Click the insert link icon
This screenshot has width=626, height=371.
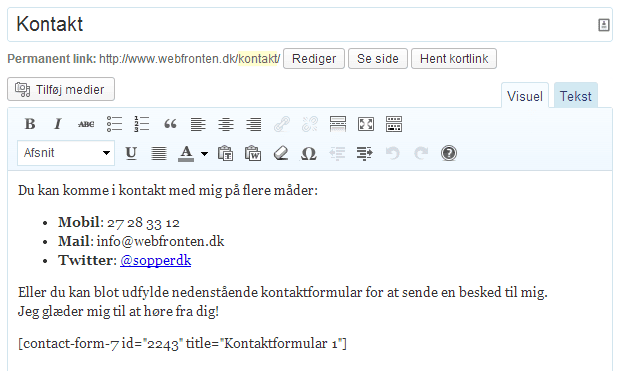click(282, 124)
